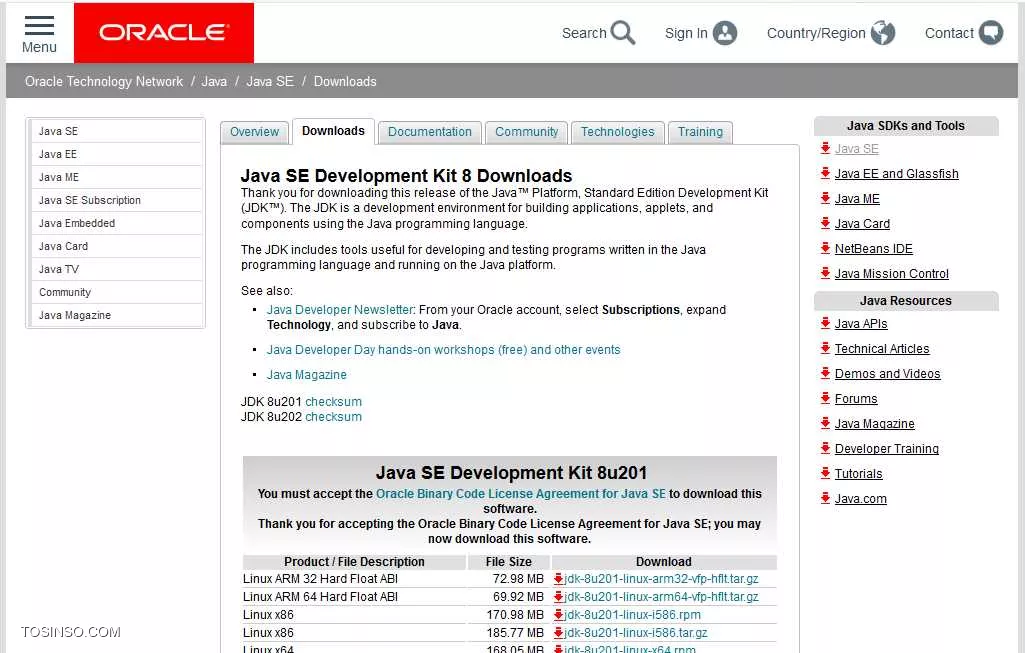This screenshot has height=653, width=1025.
Task: Open NetBeans IDE sidebar link
Action: pos(873,248)
